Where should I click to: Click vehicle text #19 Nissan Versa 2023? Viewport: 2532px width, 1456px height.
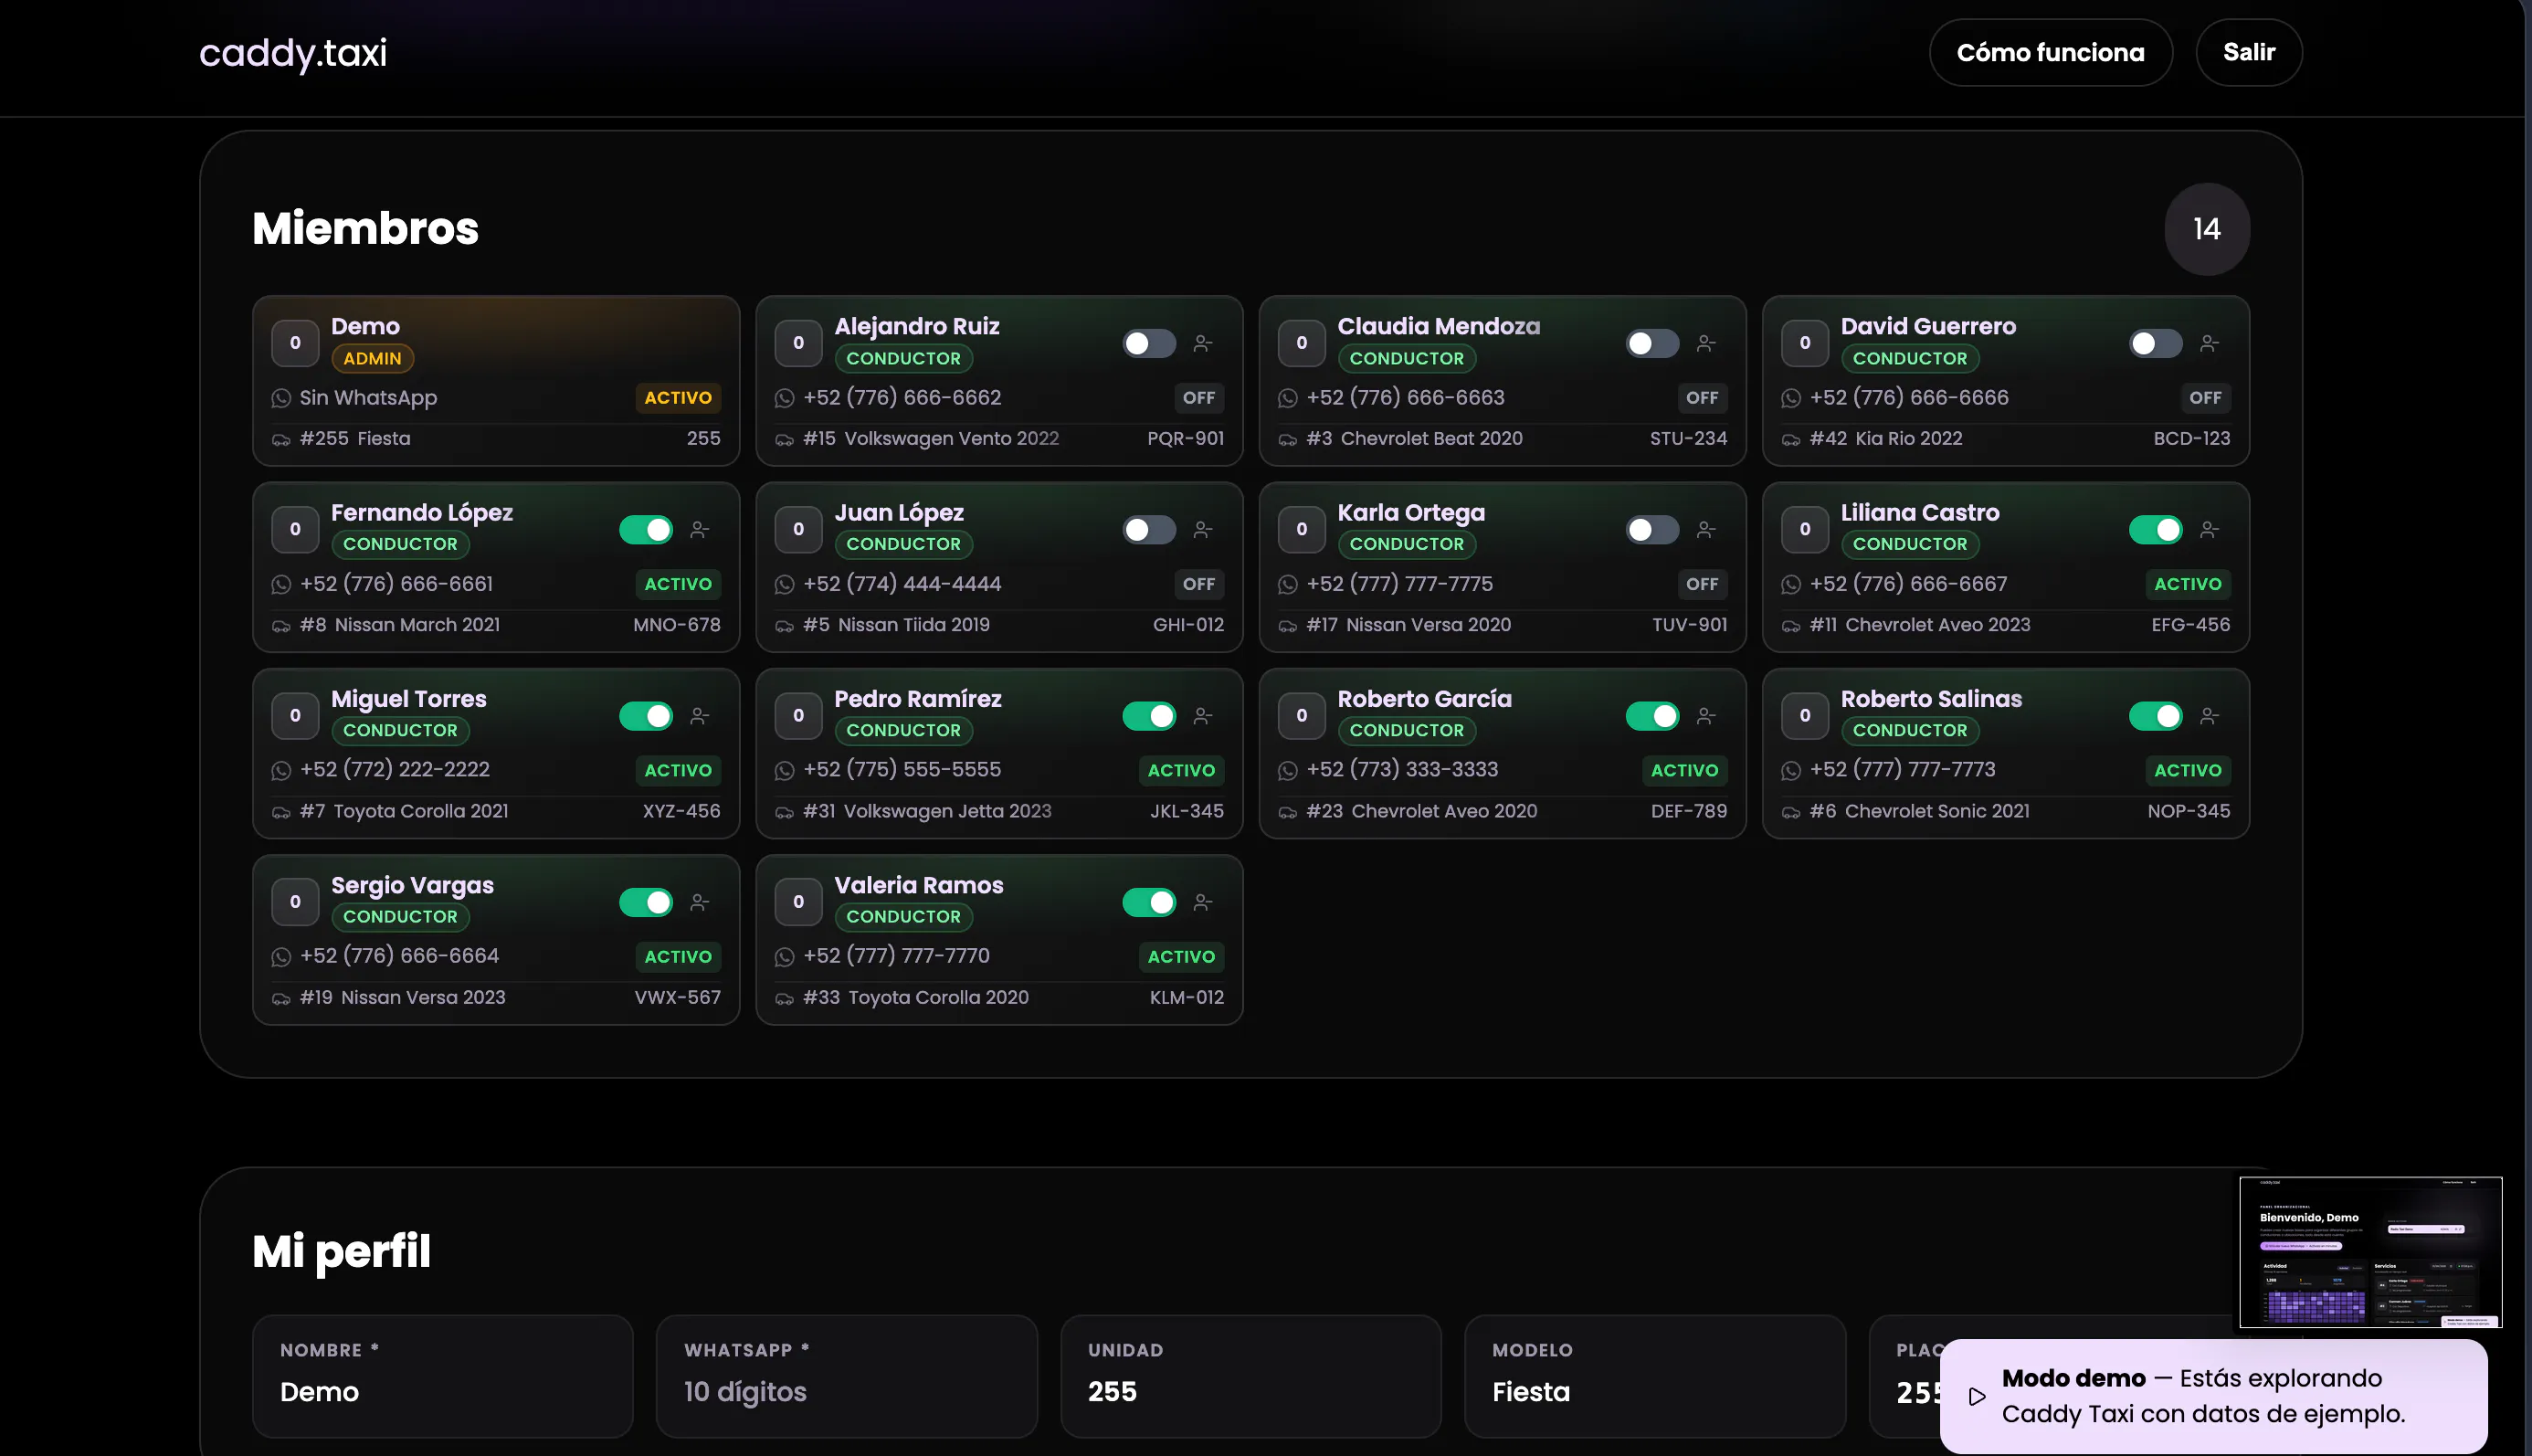403,998
